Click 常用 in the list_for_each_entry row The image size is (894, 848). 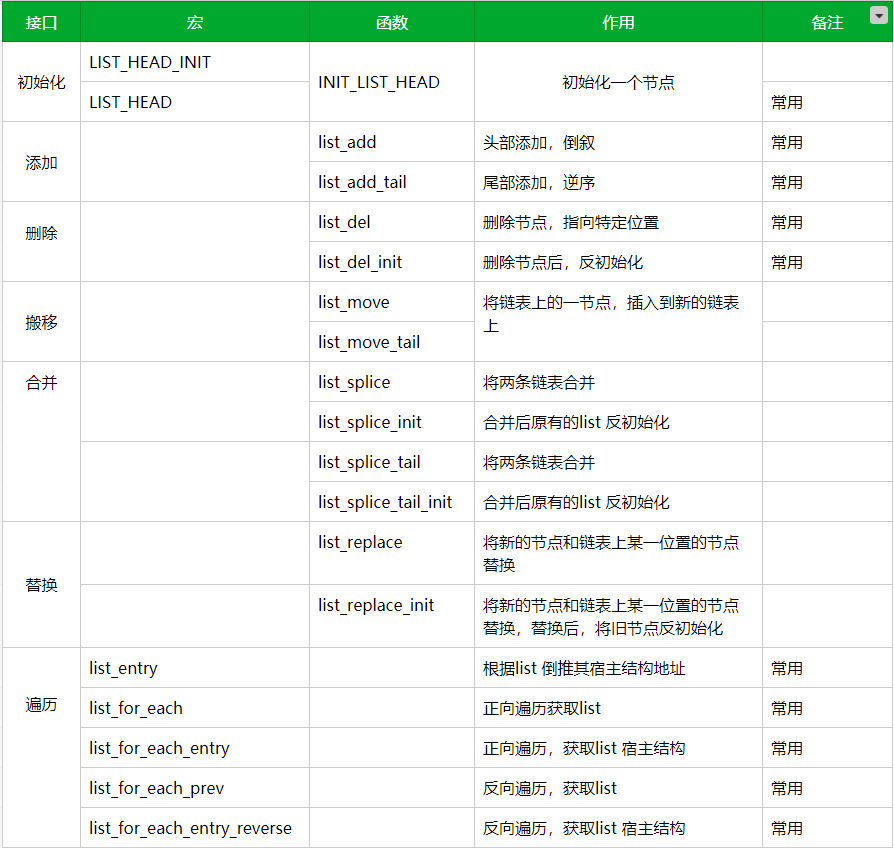tap(787, 748)
